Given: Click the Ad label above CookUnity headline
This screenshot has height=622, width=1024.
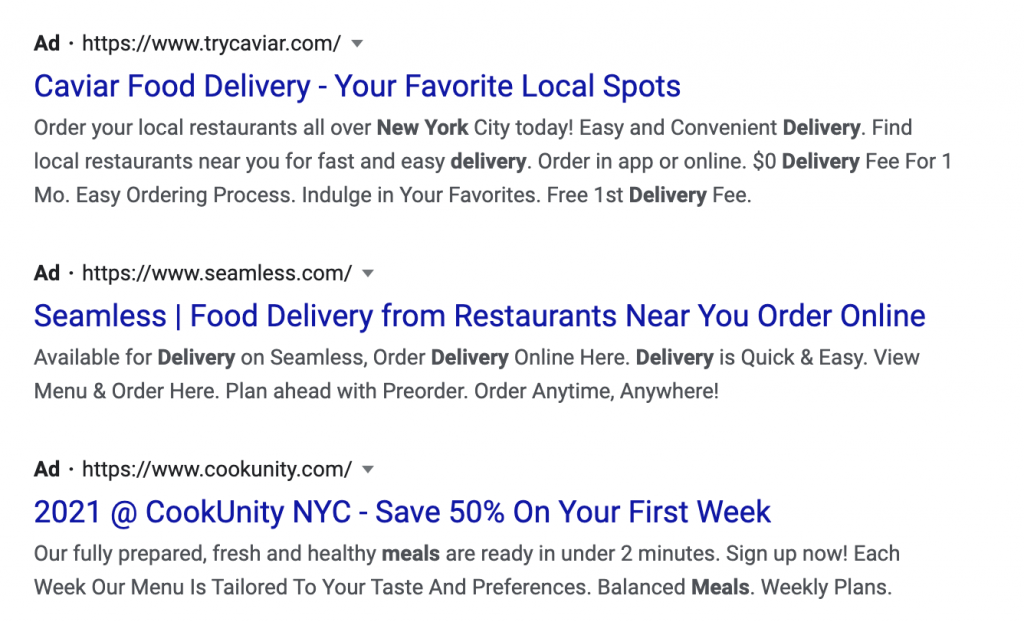Looking at the screenshot, I should [x=47, y=469].
